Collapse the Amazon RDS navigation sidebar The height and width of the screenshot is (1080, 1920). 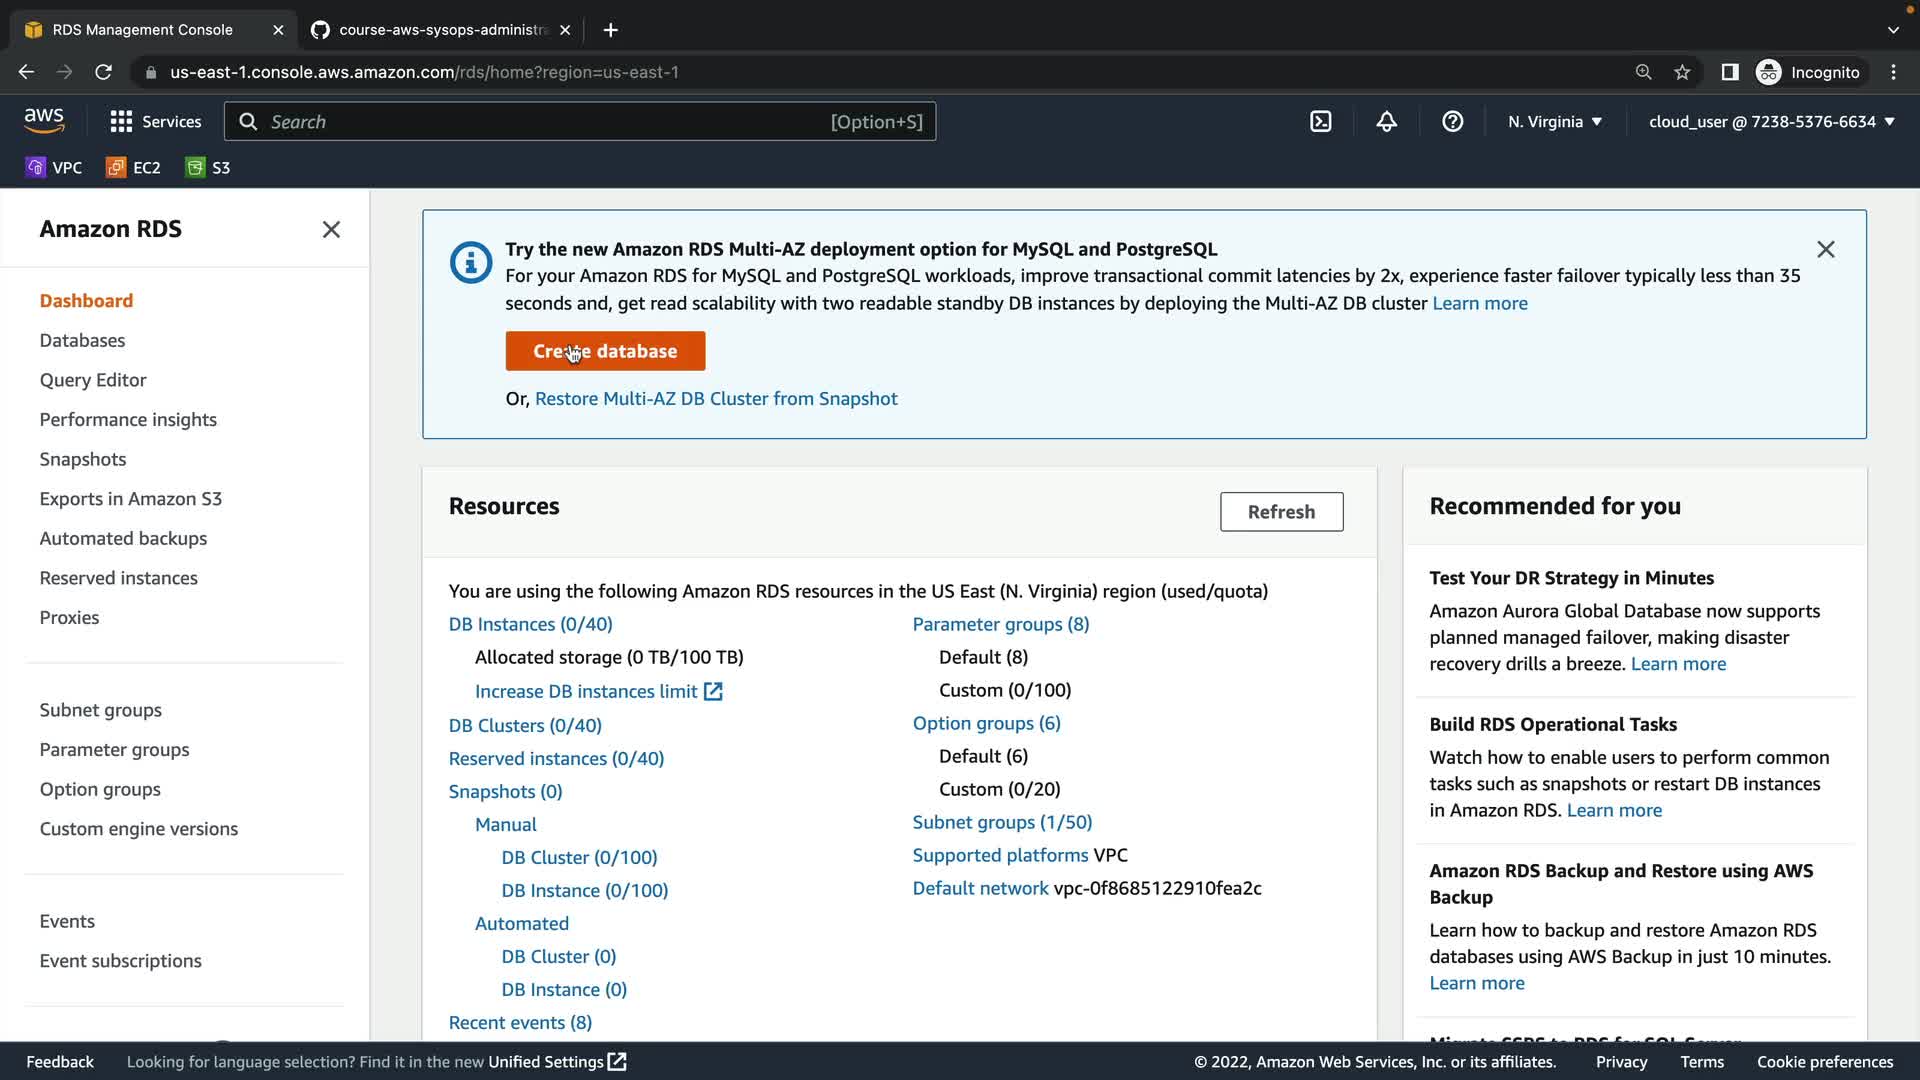pos(331,229)
